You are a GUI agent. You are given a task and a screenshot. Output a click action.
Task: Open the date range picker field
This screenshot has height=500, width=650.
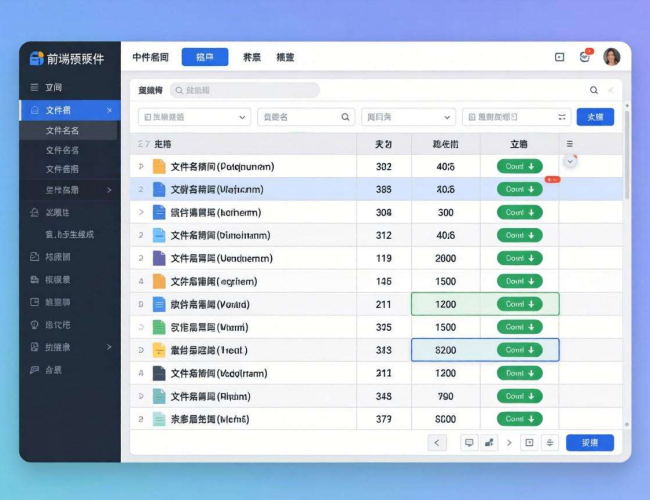click(x=517, y=117)
